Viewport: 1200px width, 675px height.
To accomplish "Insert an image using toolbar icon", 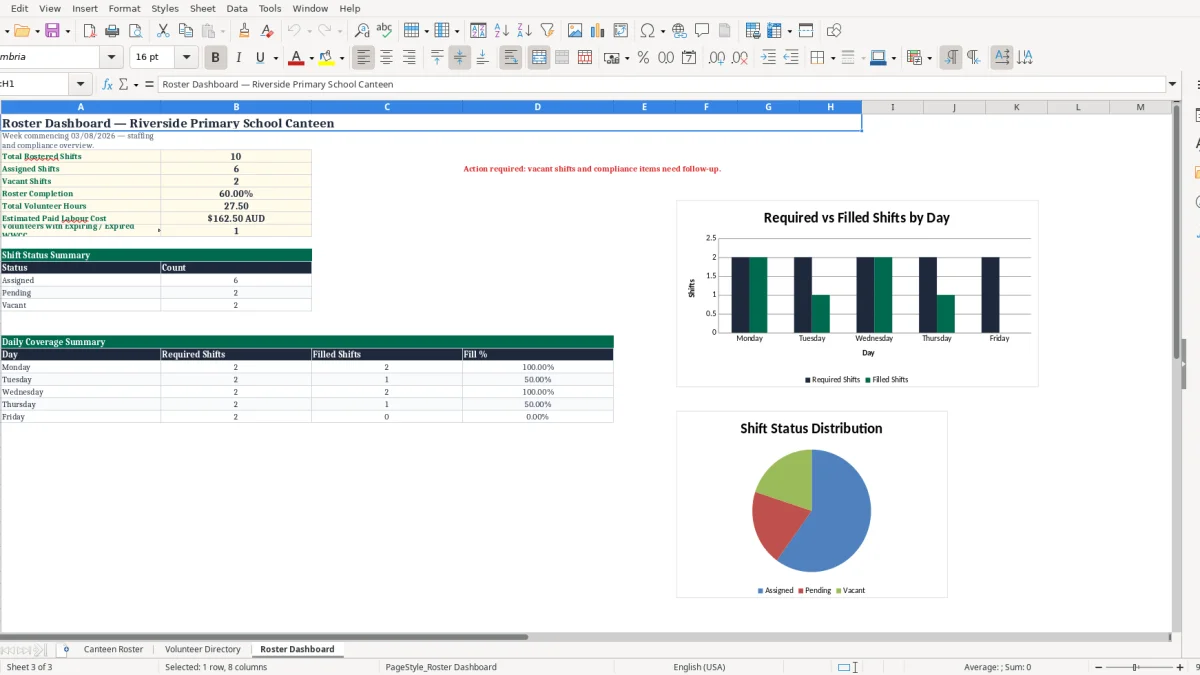I will coord(575,31).
